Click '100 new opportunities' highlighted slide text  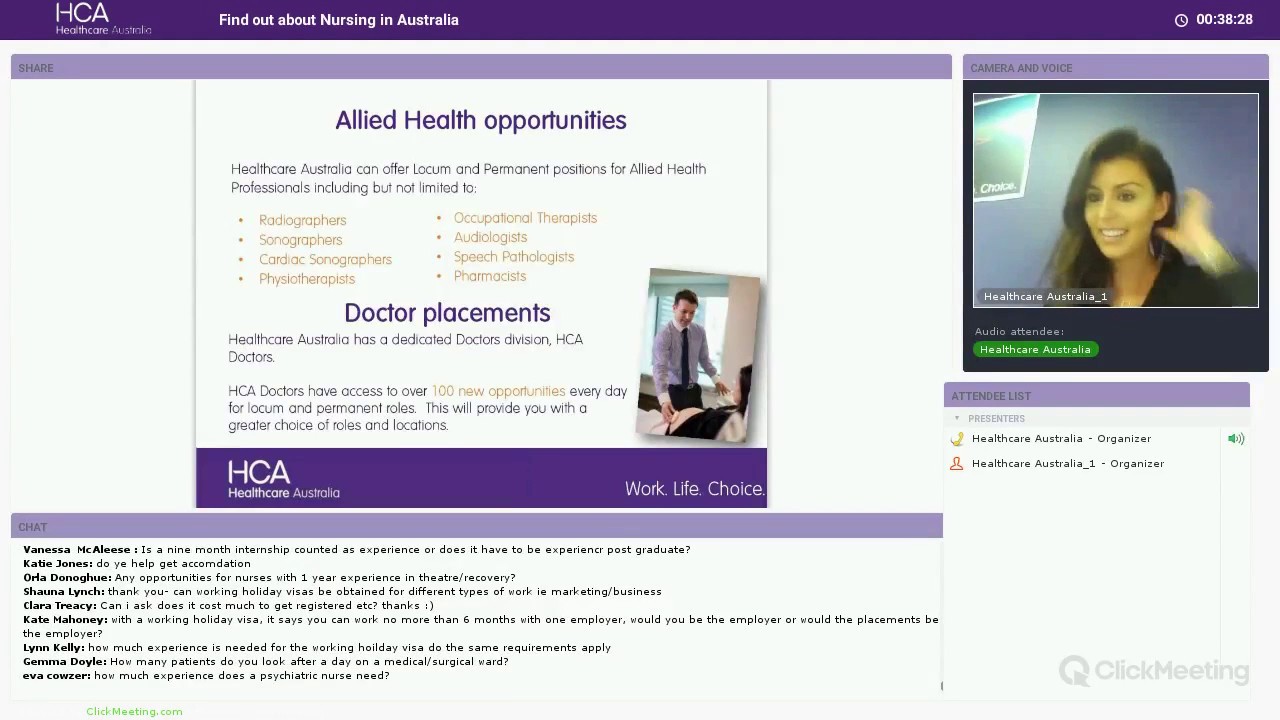(x=498, y=391)
